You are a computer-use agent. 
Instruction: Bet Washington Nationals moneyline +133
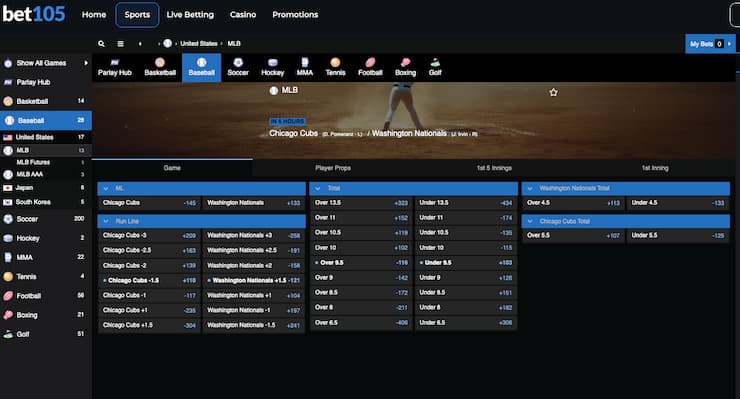254,203
